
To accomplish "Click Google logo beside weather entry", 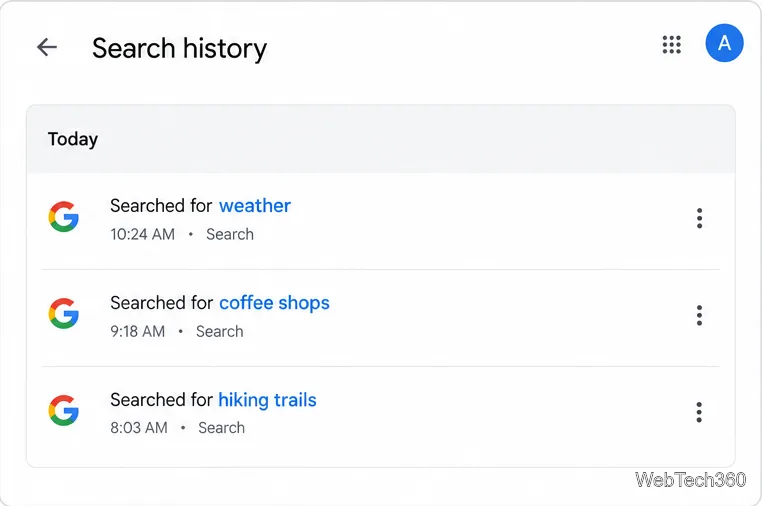I will point(64,216).
